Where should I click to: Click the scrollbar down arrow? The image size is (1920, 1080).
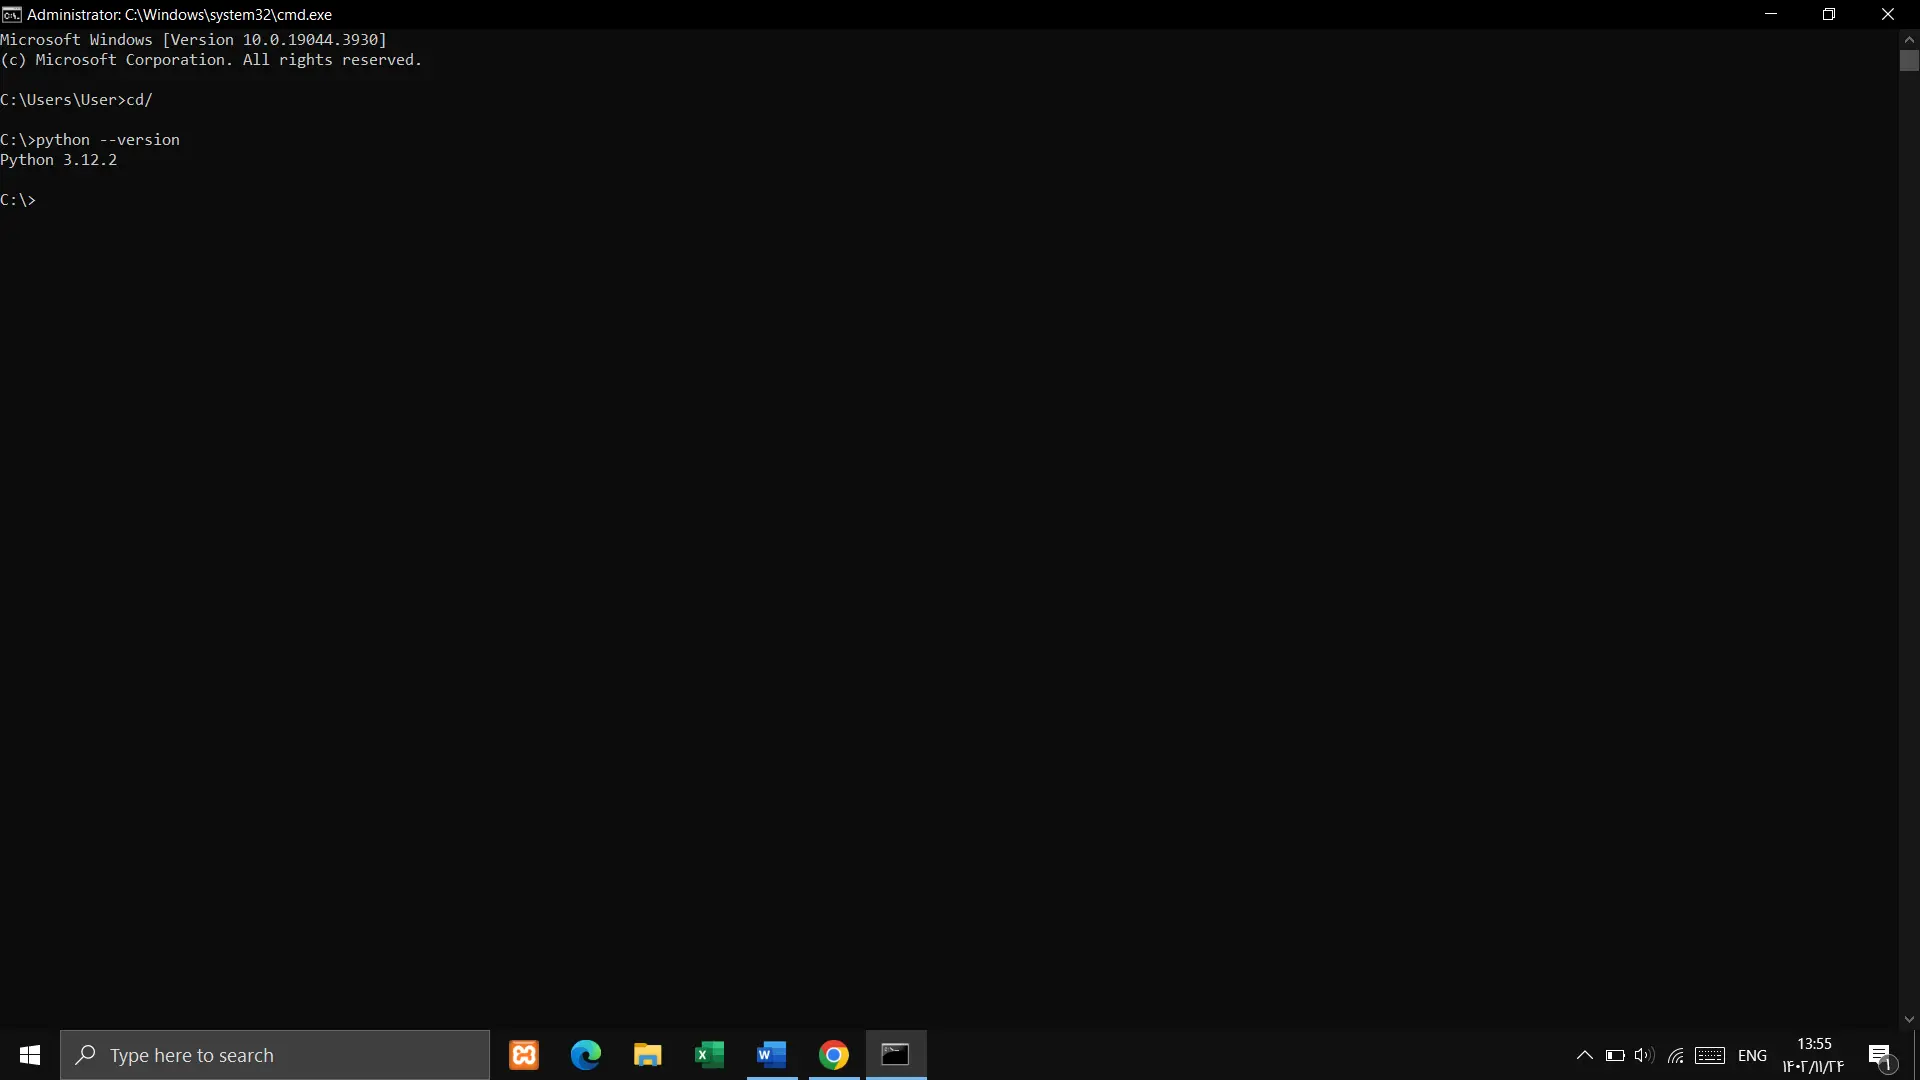click(1909, 1019)
